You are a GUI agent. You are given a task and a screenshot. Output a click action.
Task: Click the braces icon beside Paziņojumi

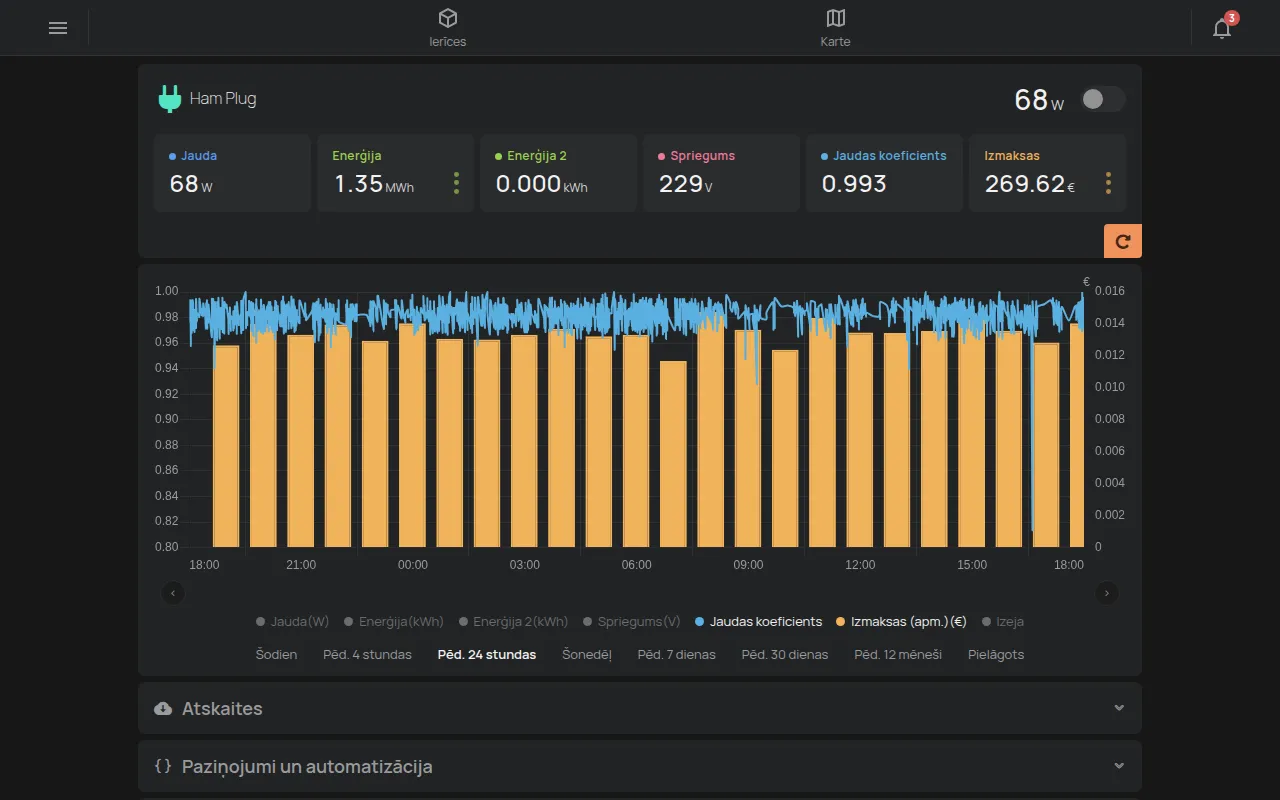pyautogui.click(x=163, y=767)
